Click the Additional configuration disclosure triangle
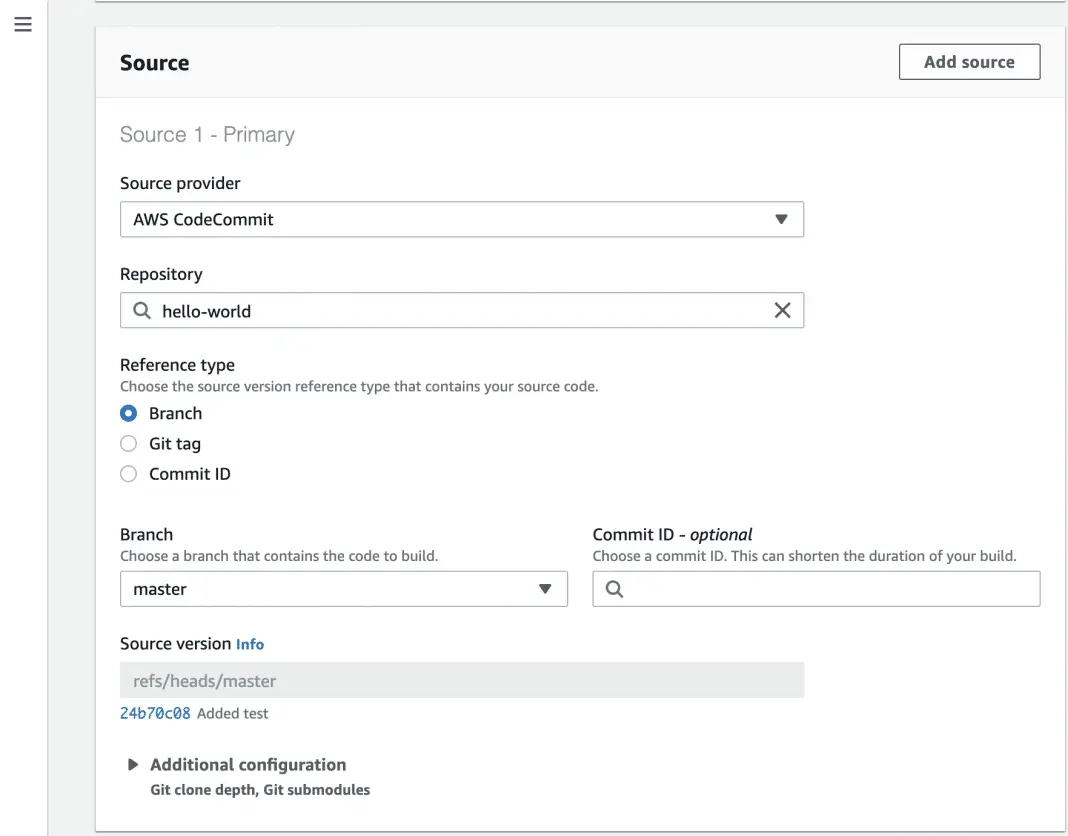This screenshot has width=1068, height=836. click(133, 763)
